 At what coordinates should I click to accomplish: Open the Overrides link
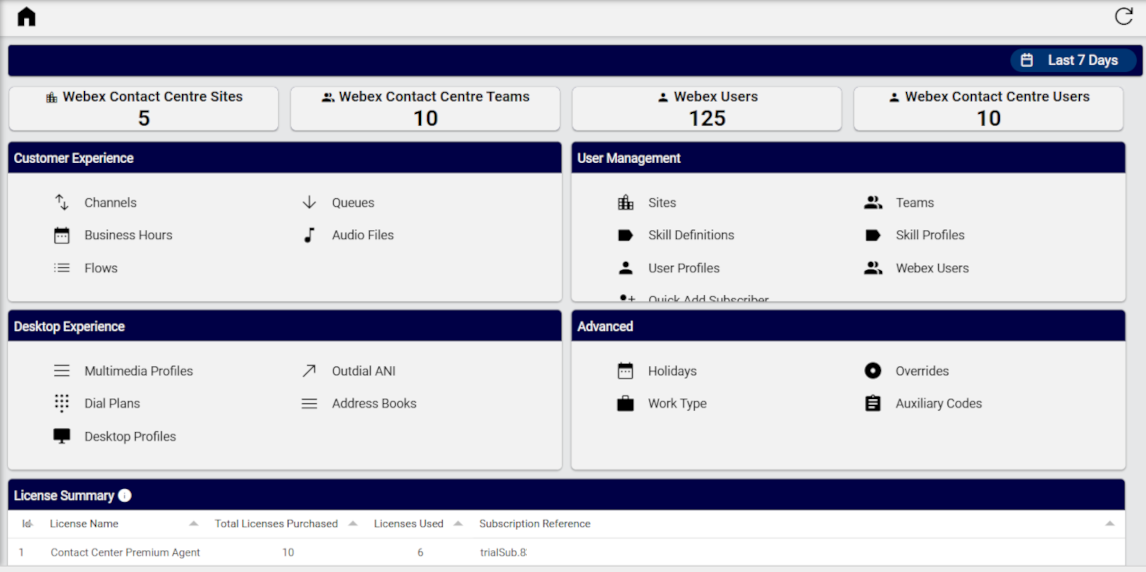point(922,371)
